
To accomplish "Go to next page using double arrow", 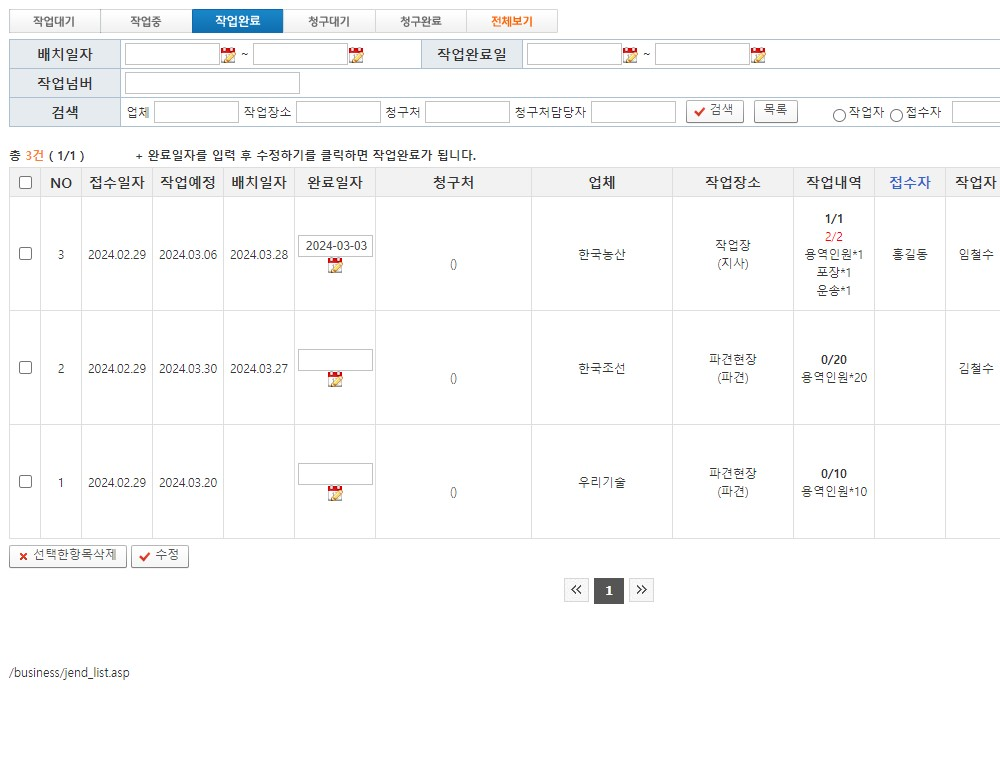I will tap(642, 591).
